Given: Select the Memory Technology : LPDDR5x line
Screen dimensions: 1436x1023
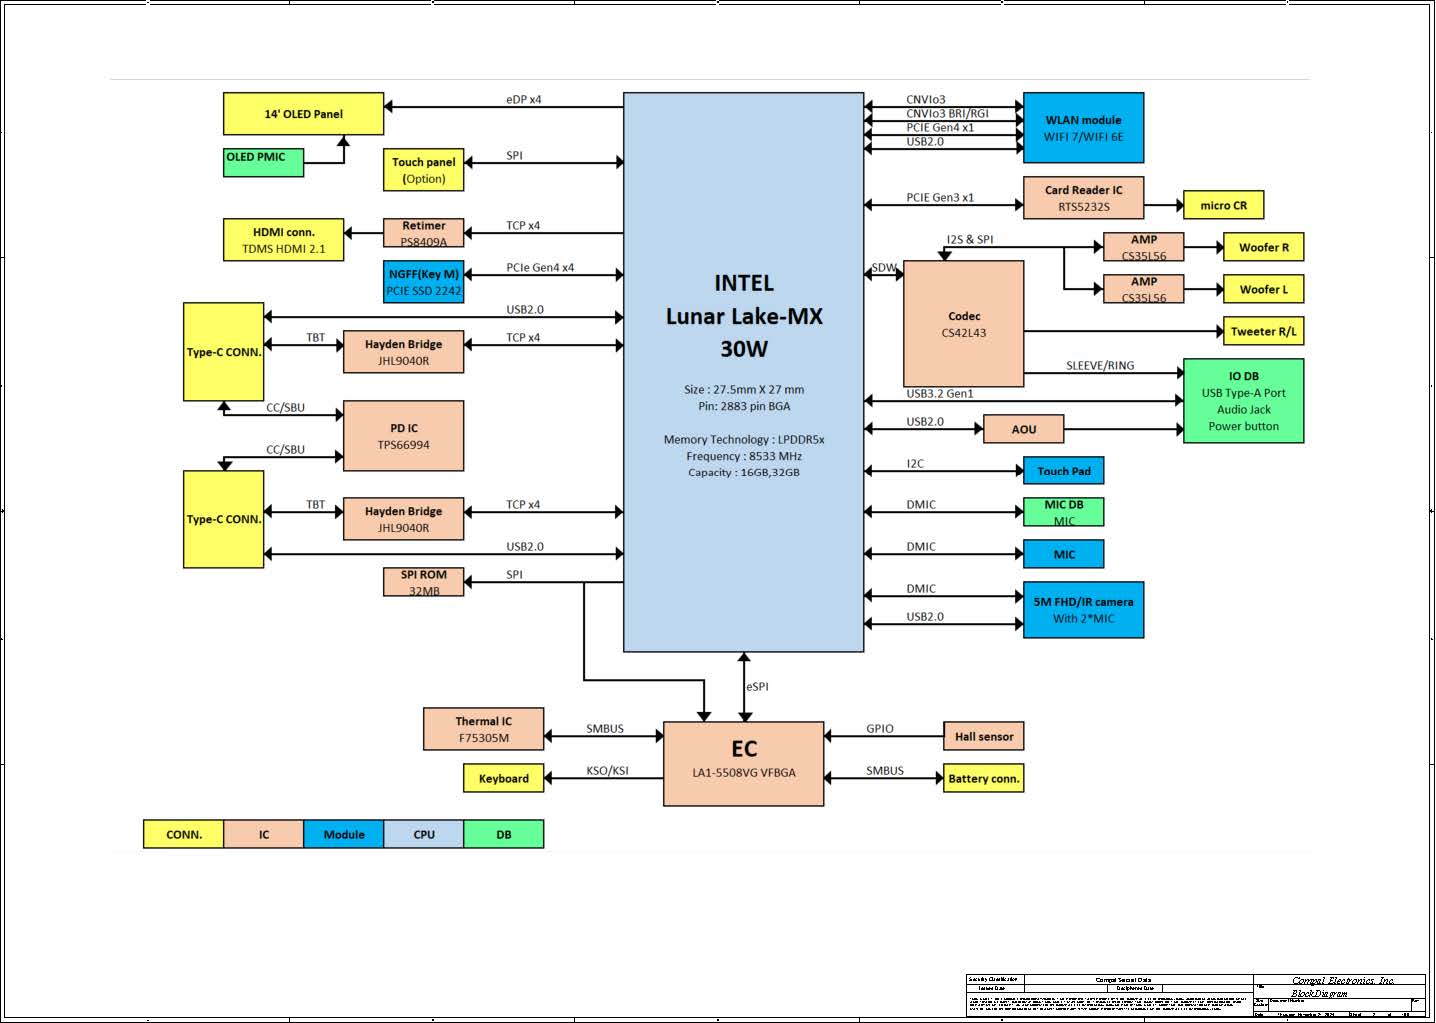Looking at the screenshot, I should (744, 440).
